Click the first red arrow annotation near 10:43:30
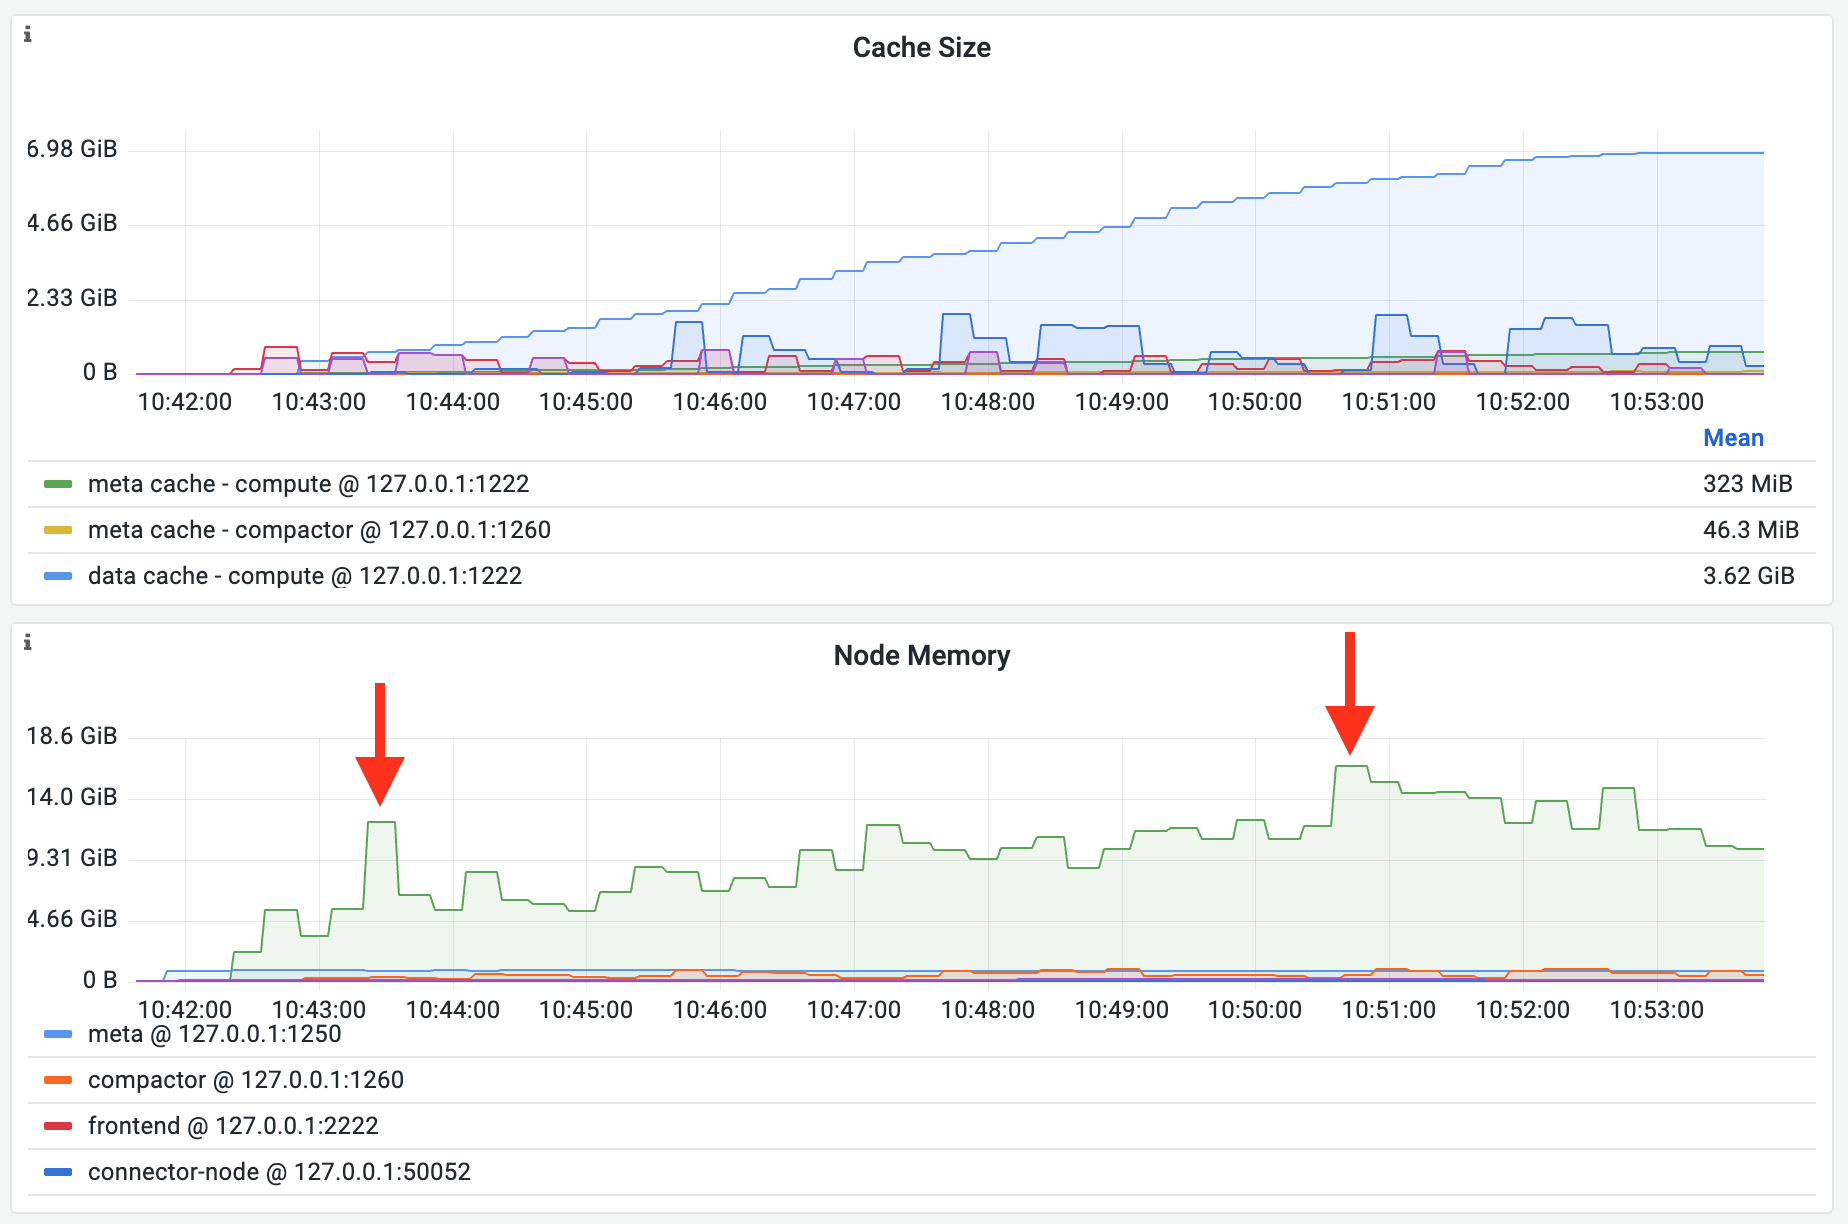The width and height of the screenshot is (1848, 1224). point(381,745)
